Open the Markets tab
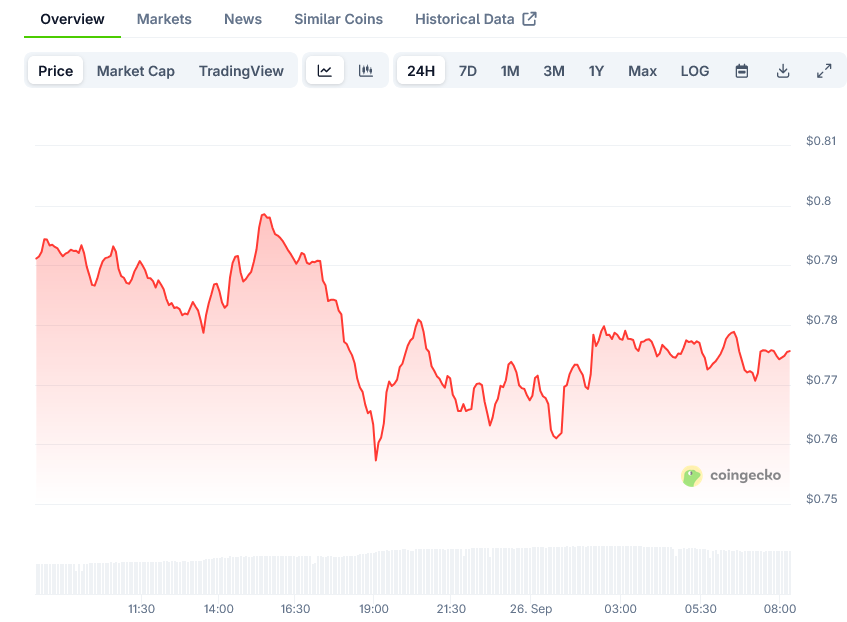Image resolution: width=847 pixels, height=622 pixels. point(164,19)
